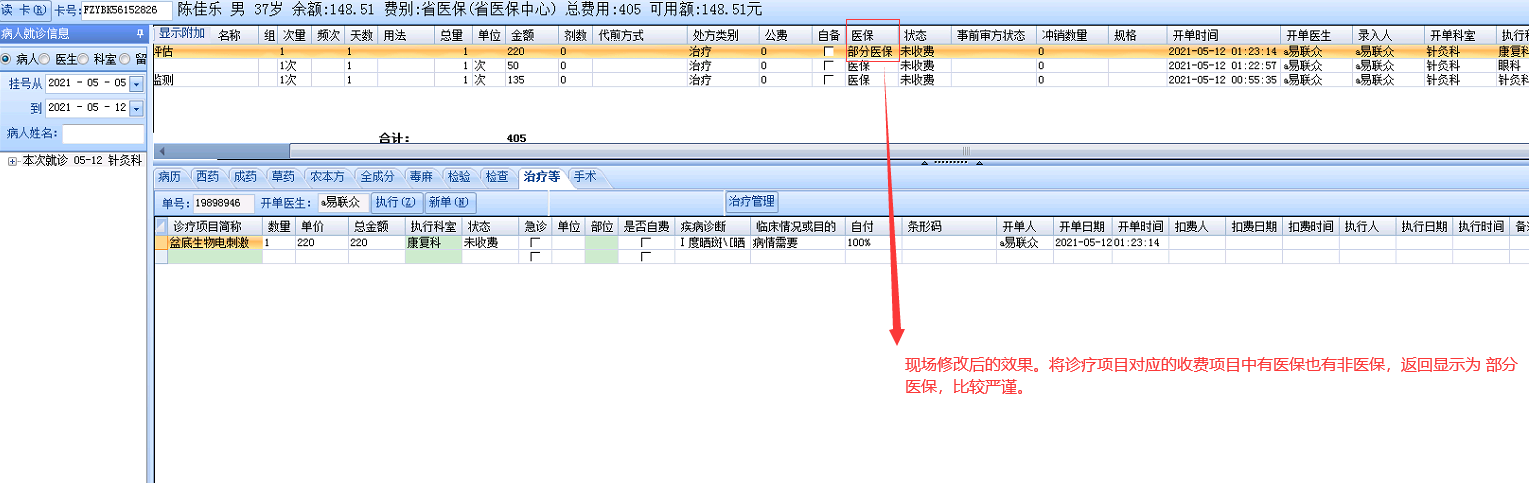Image resolution: width=1529 pixels, height=483 pixels.
Task: Click the grid select-all corner icon
Action: [160, 227]
